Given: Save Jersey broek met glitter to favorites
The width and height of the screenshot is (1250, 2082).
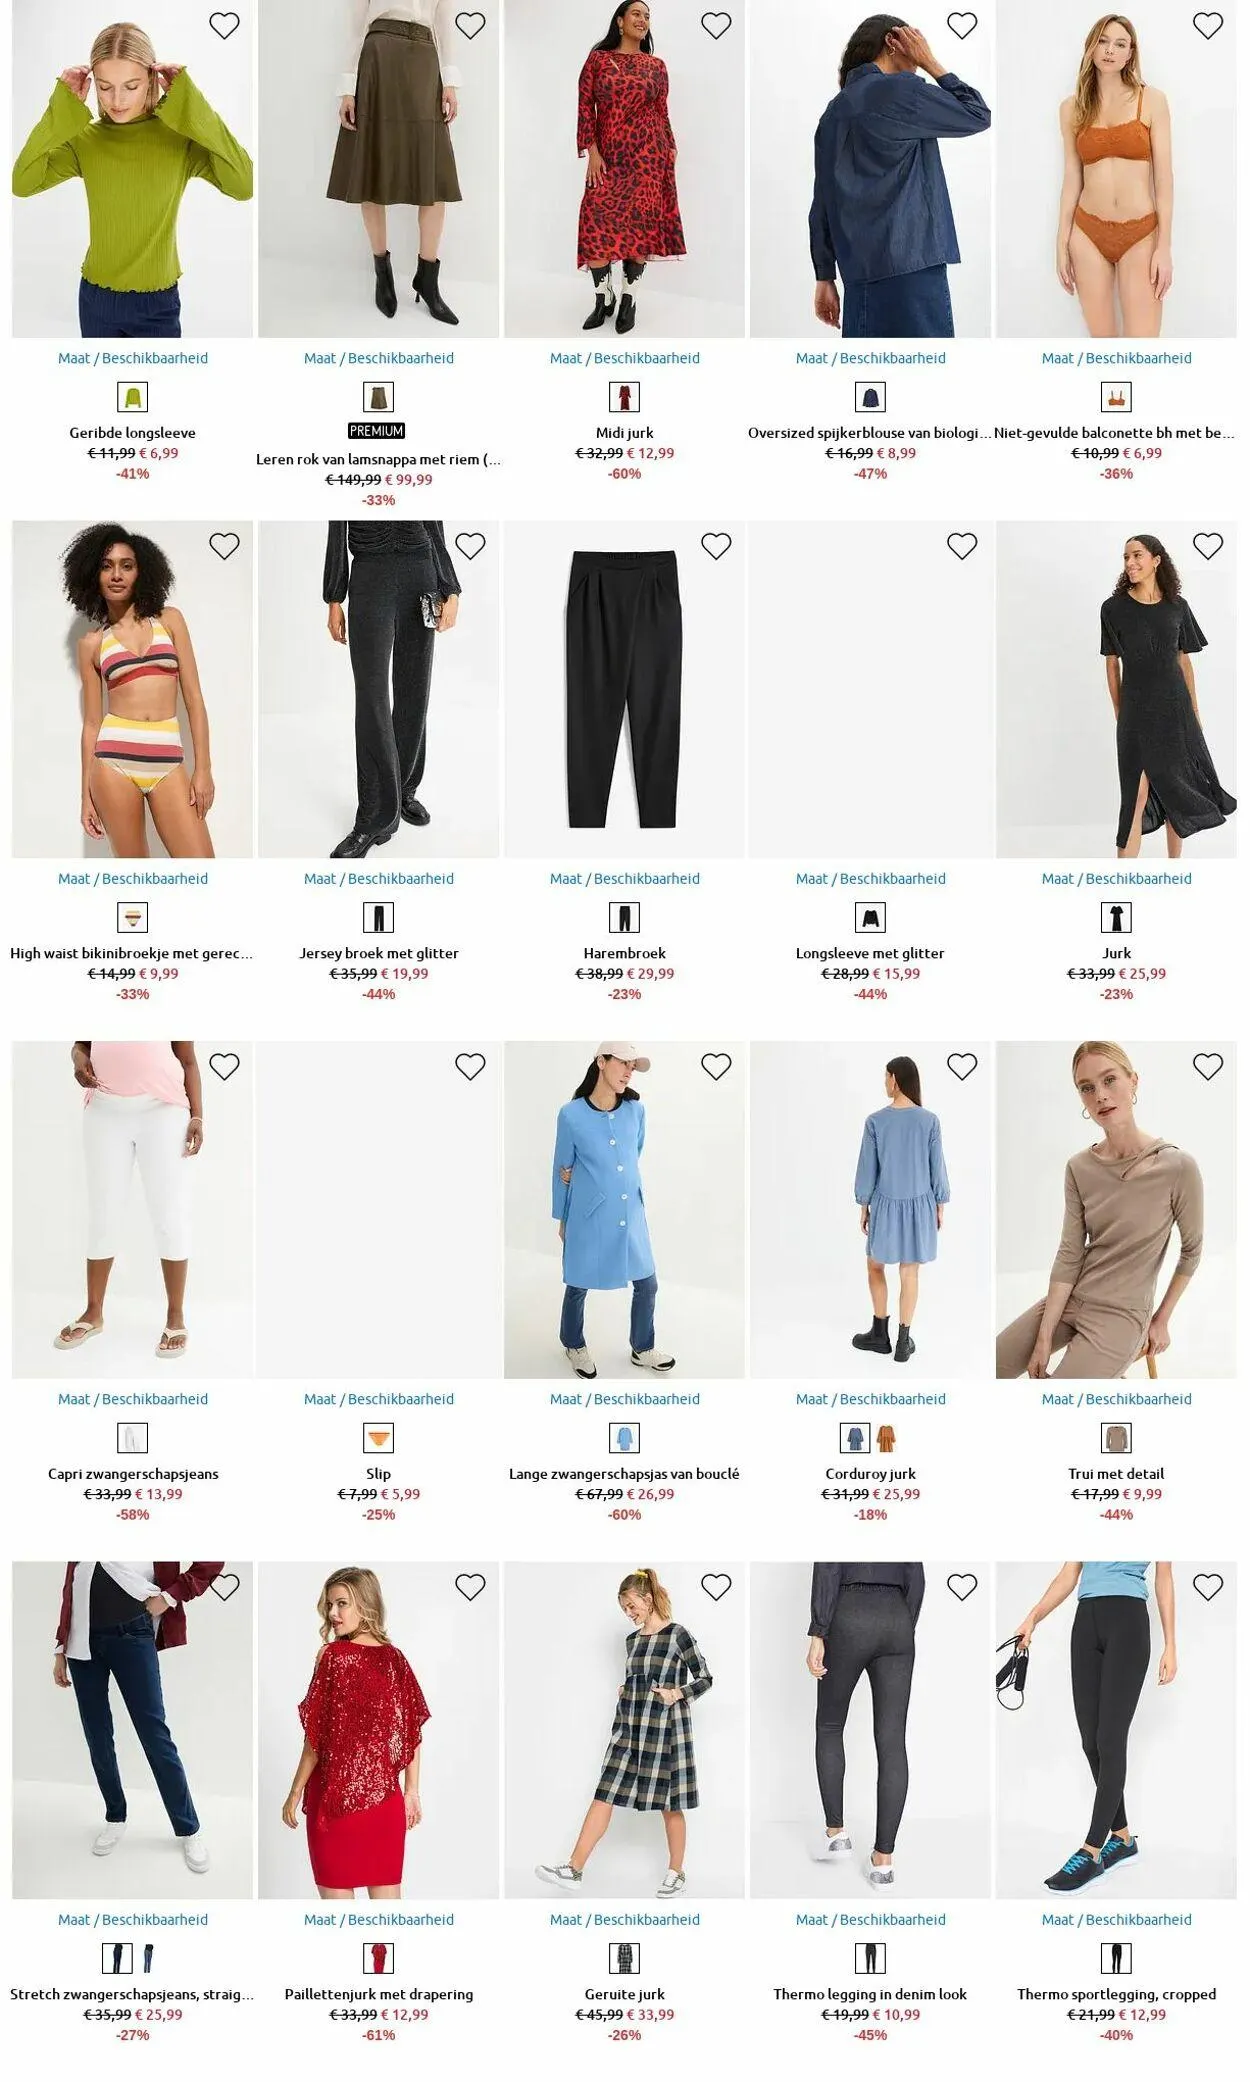Looking at the screenshot, I should click(x=470, y=546).
